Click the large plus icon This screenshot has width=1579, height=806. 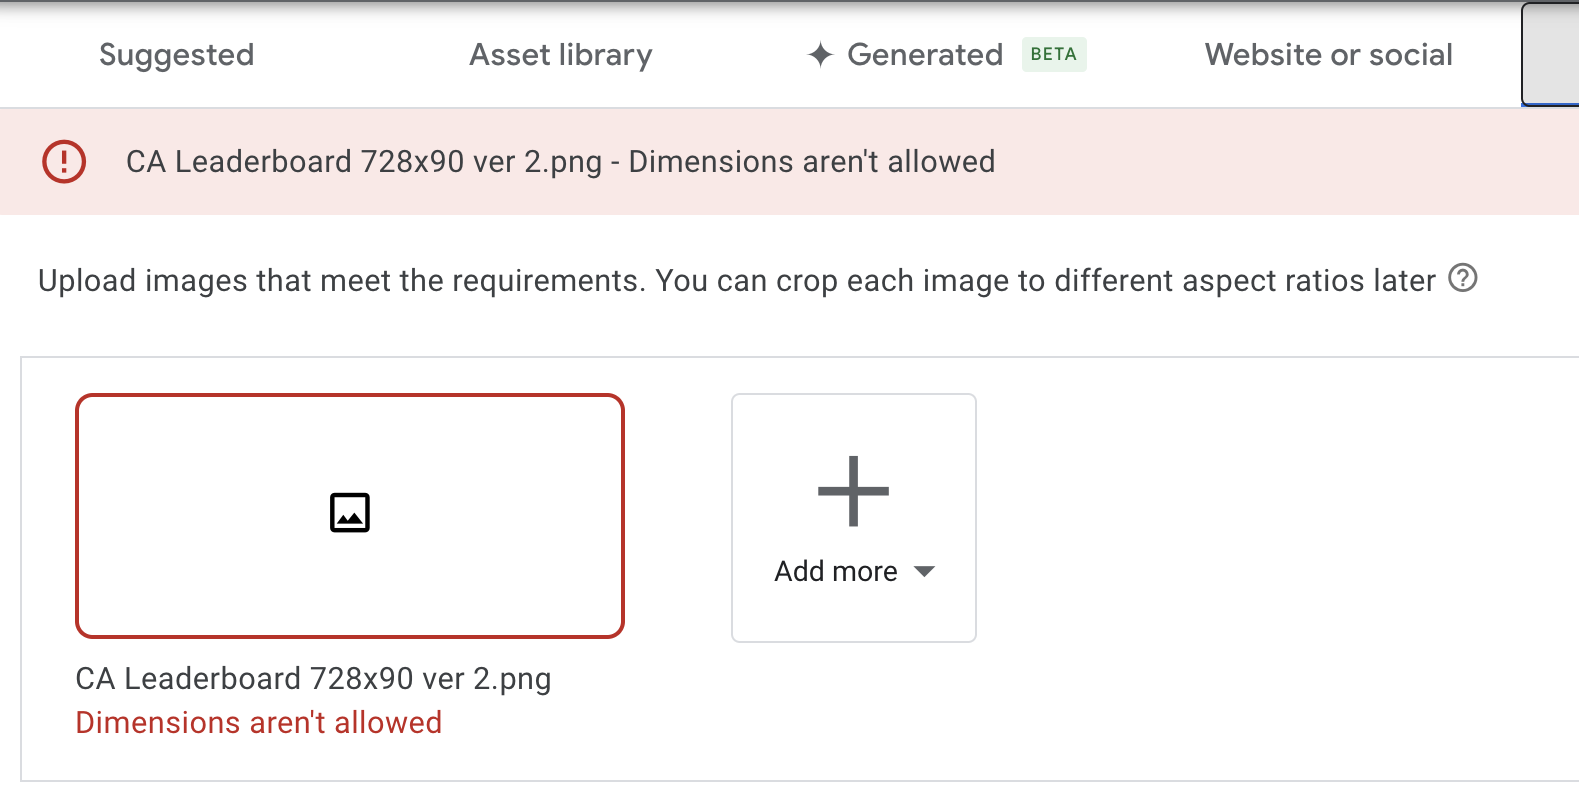click(x=853, y=491)
